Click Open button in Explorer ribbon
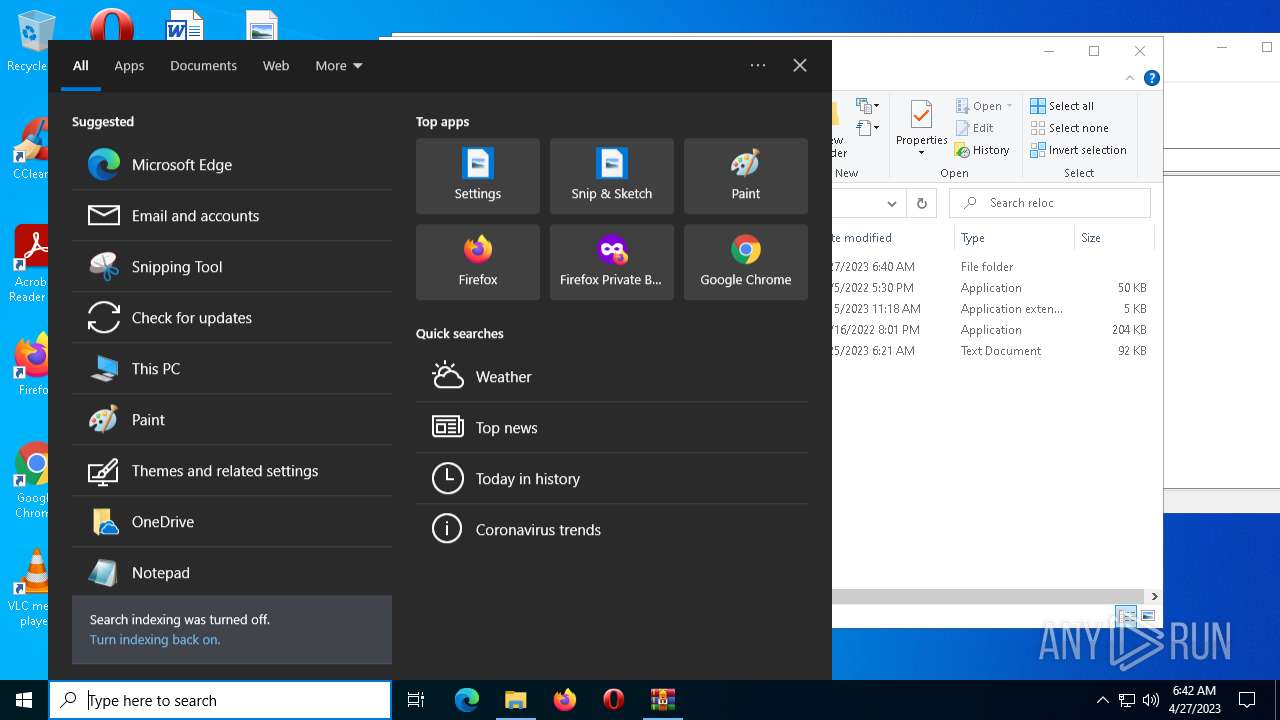 978,106
